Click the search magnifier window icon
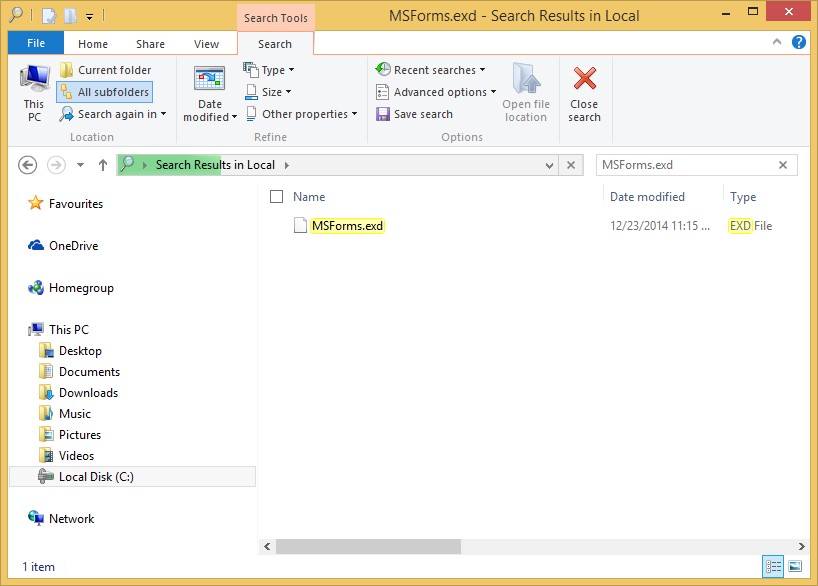 [17, 15]
